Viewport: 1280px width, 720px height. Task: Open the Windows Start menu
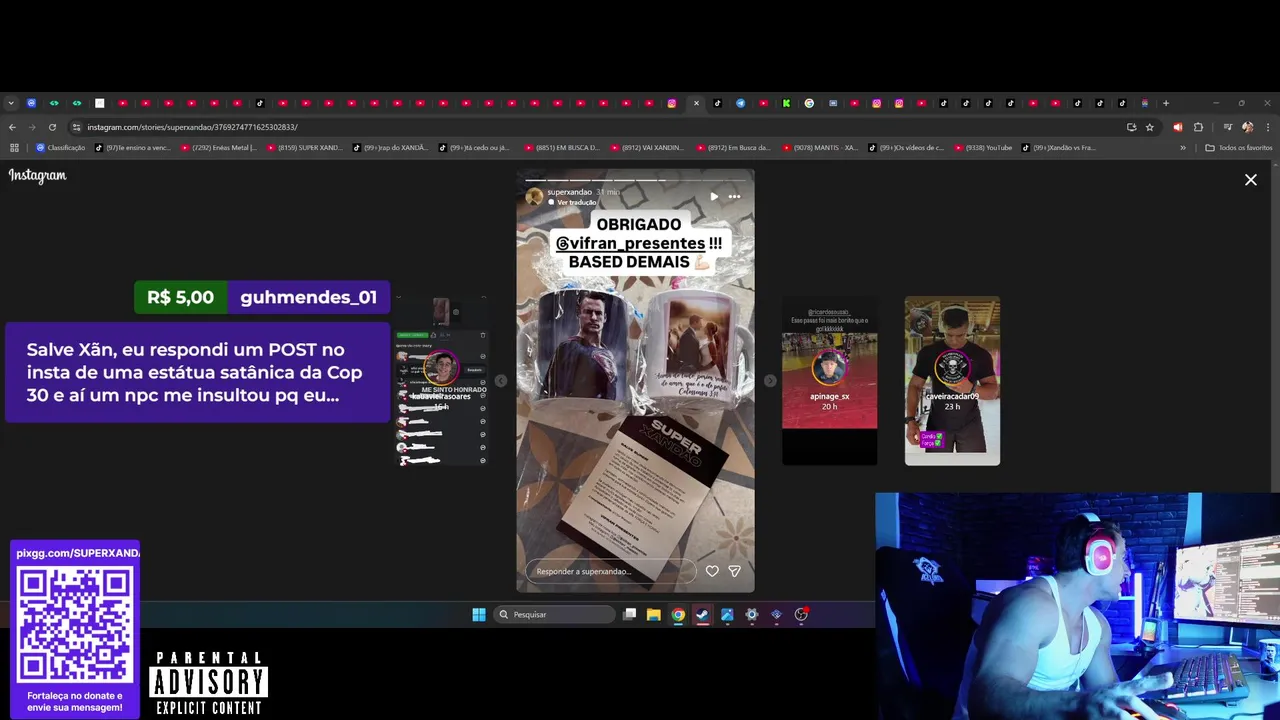tap(479, 614)
